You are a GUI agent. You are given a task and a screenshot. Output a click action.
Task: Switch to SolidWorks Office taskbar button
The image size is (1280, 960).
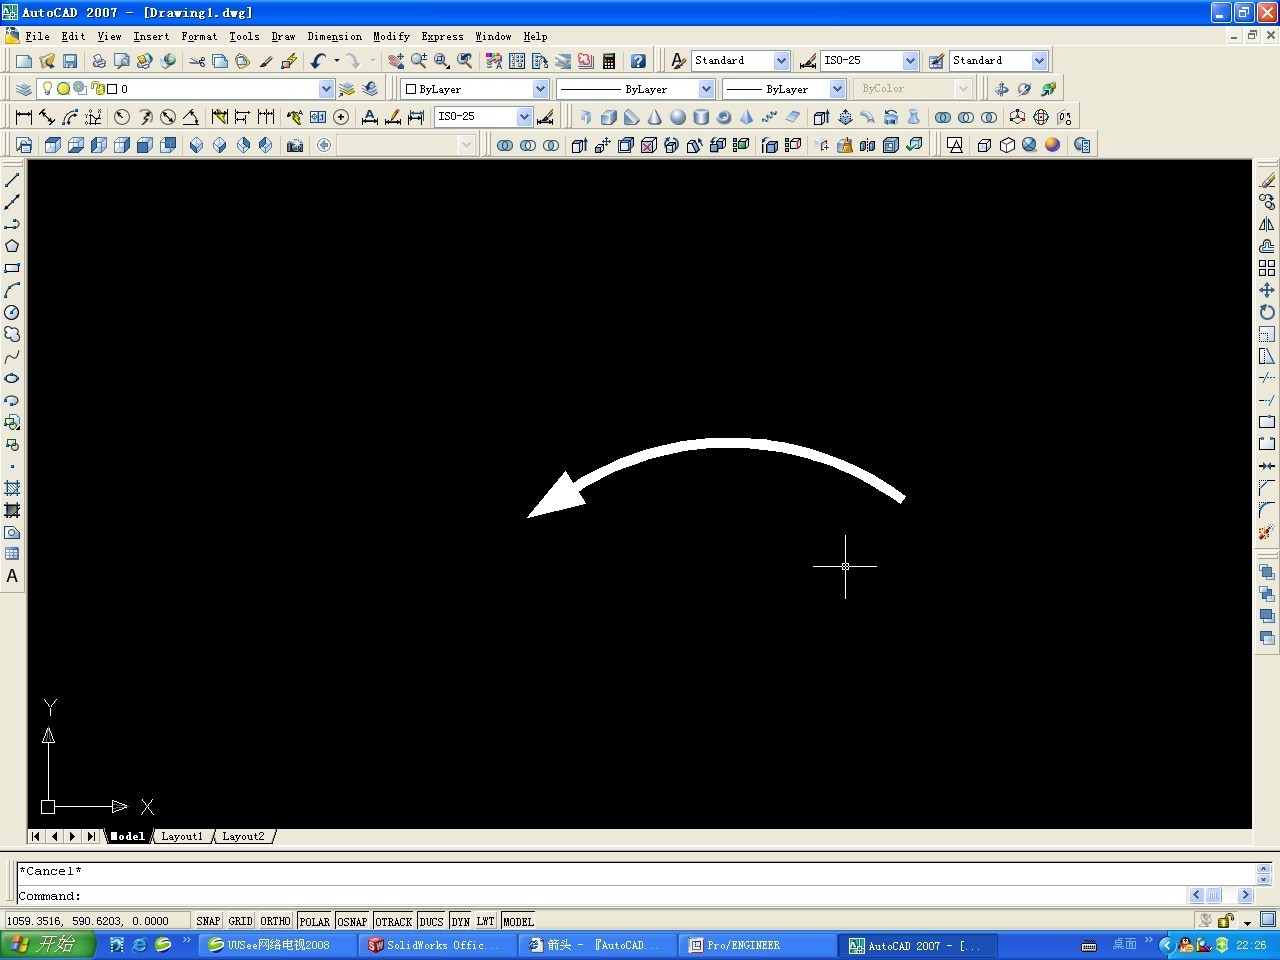pos(438,945)
